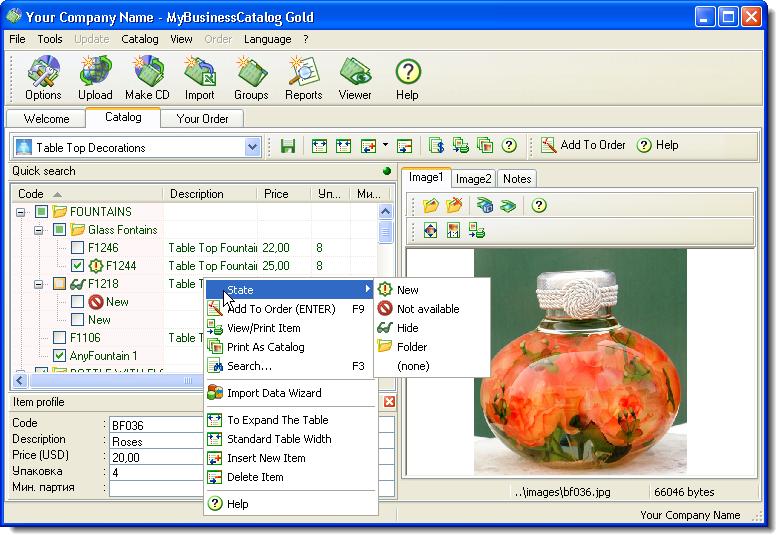Click the question-mark icon after the print icons
The height and width of the screenshot is (535, 776).
(x=509, y=146)
